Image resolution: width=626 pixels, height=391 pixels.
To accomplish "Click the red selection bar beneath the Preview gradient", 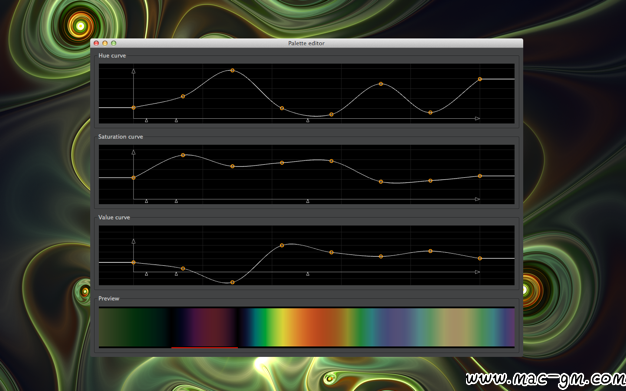I will coord(204,347).
